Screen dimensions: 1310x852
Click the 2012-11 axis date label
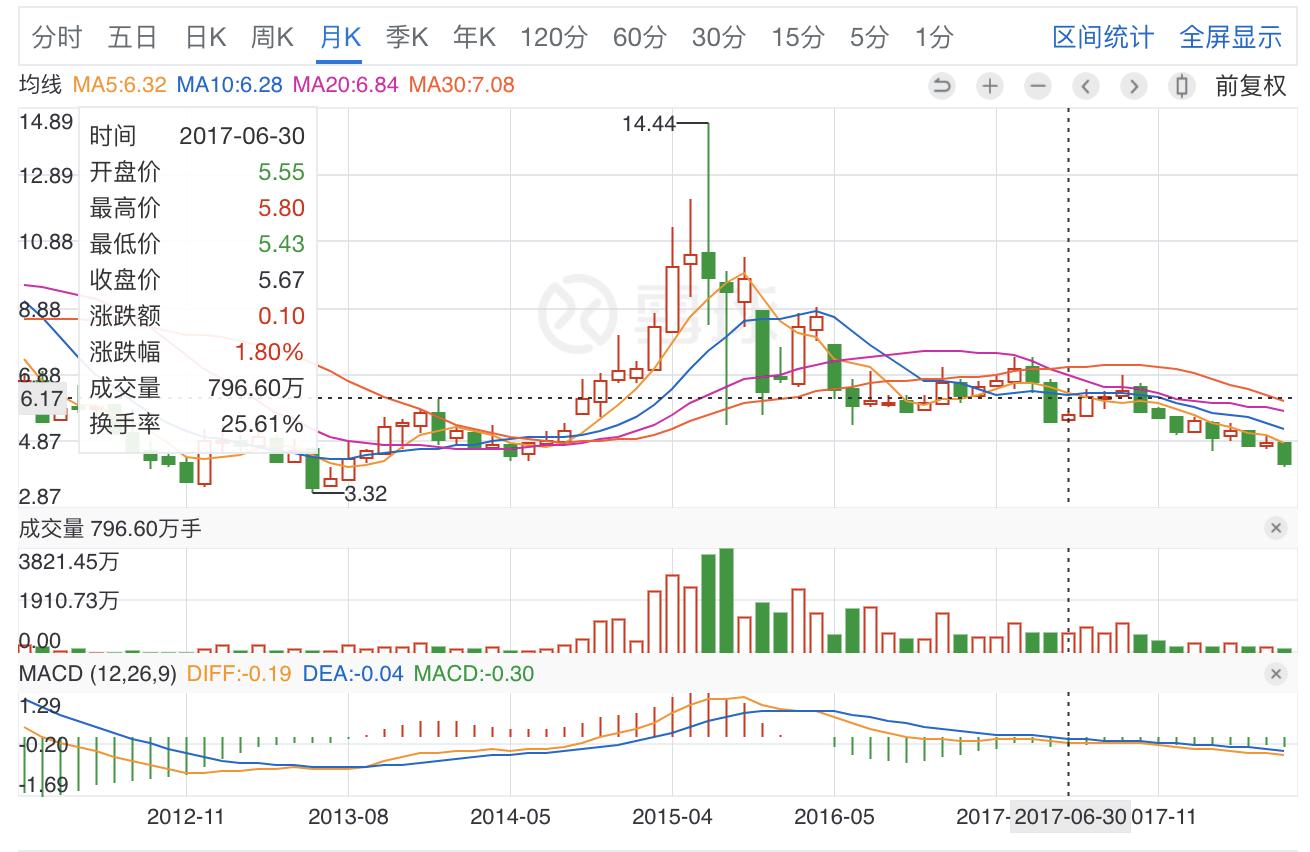(186, 817)
